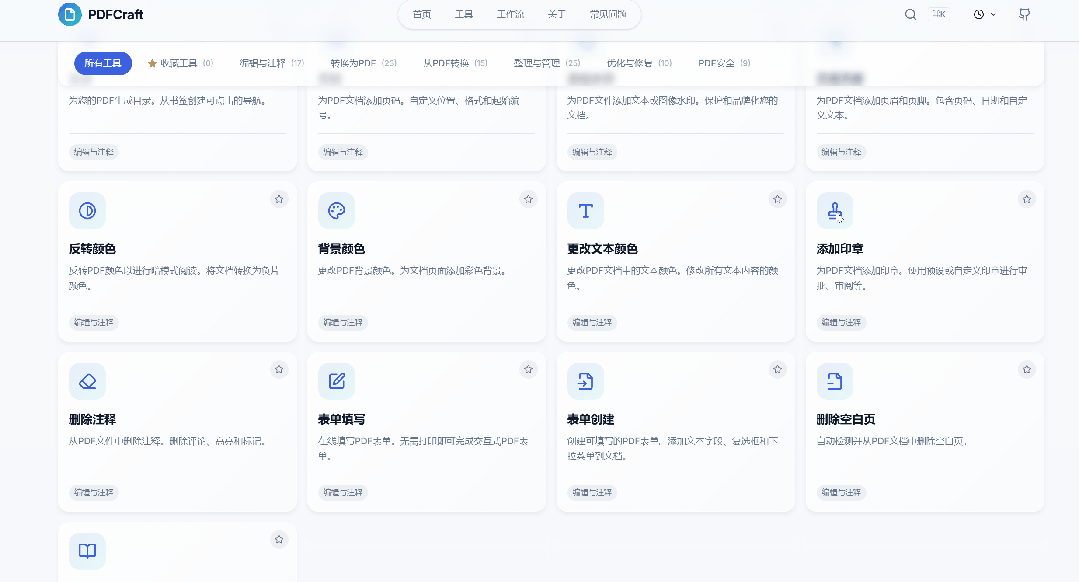Open the 添加印章 tool title
Viewport: 1079px width, 582px height.
tap(840, 249)
